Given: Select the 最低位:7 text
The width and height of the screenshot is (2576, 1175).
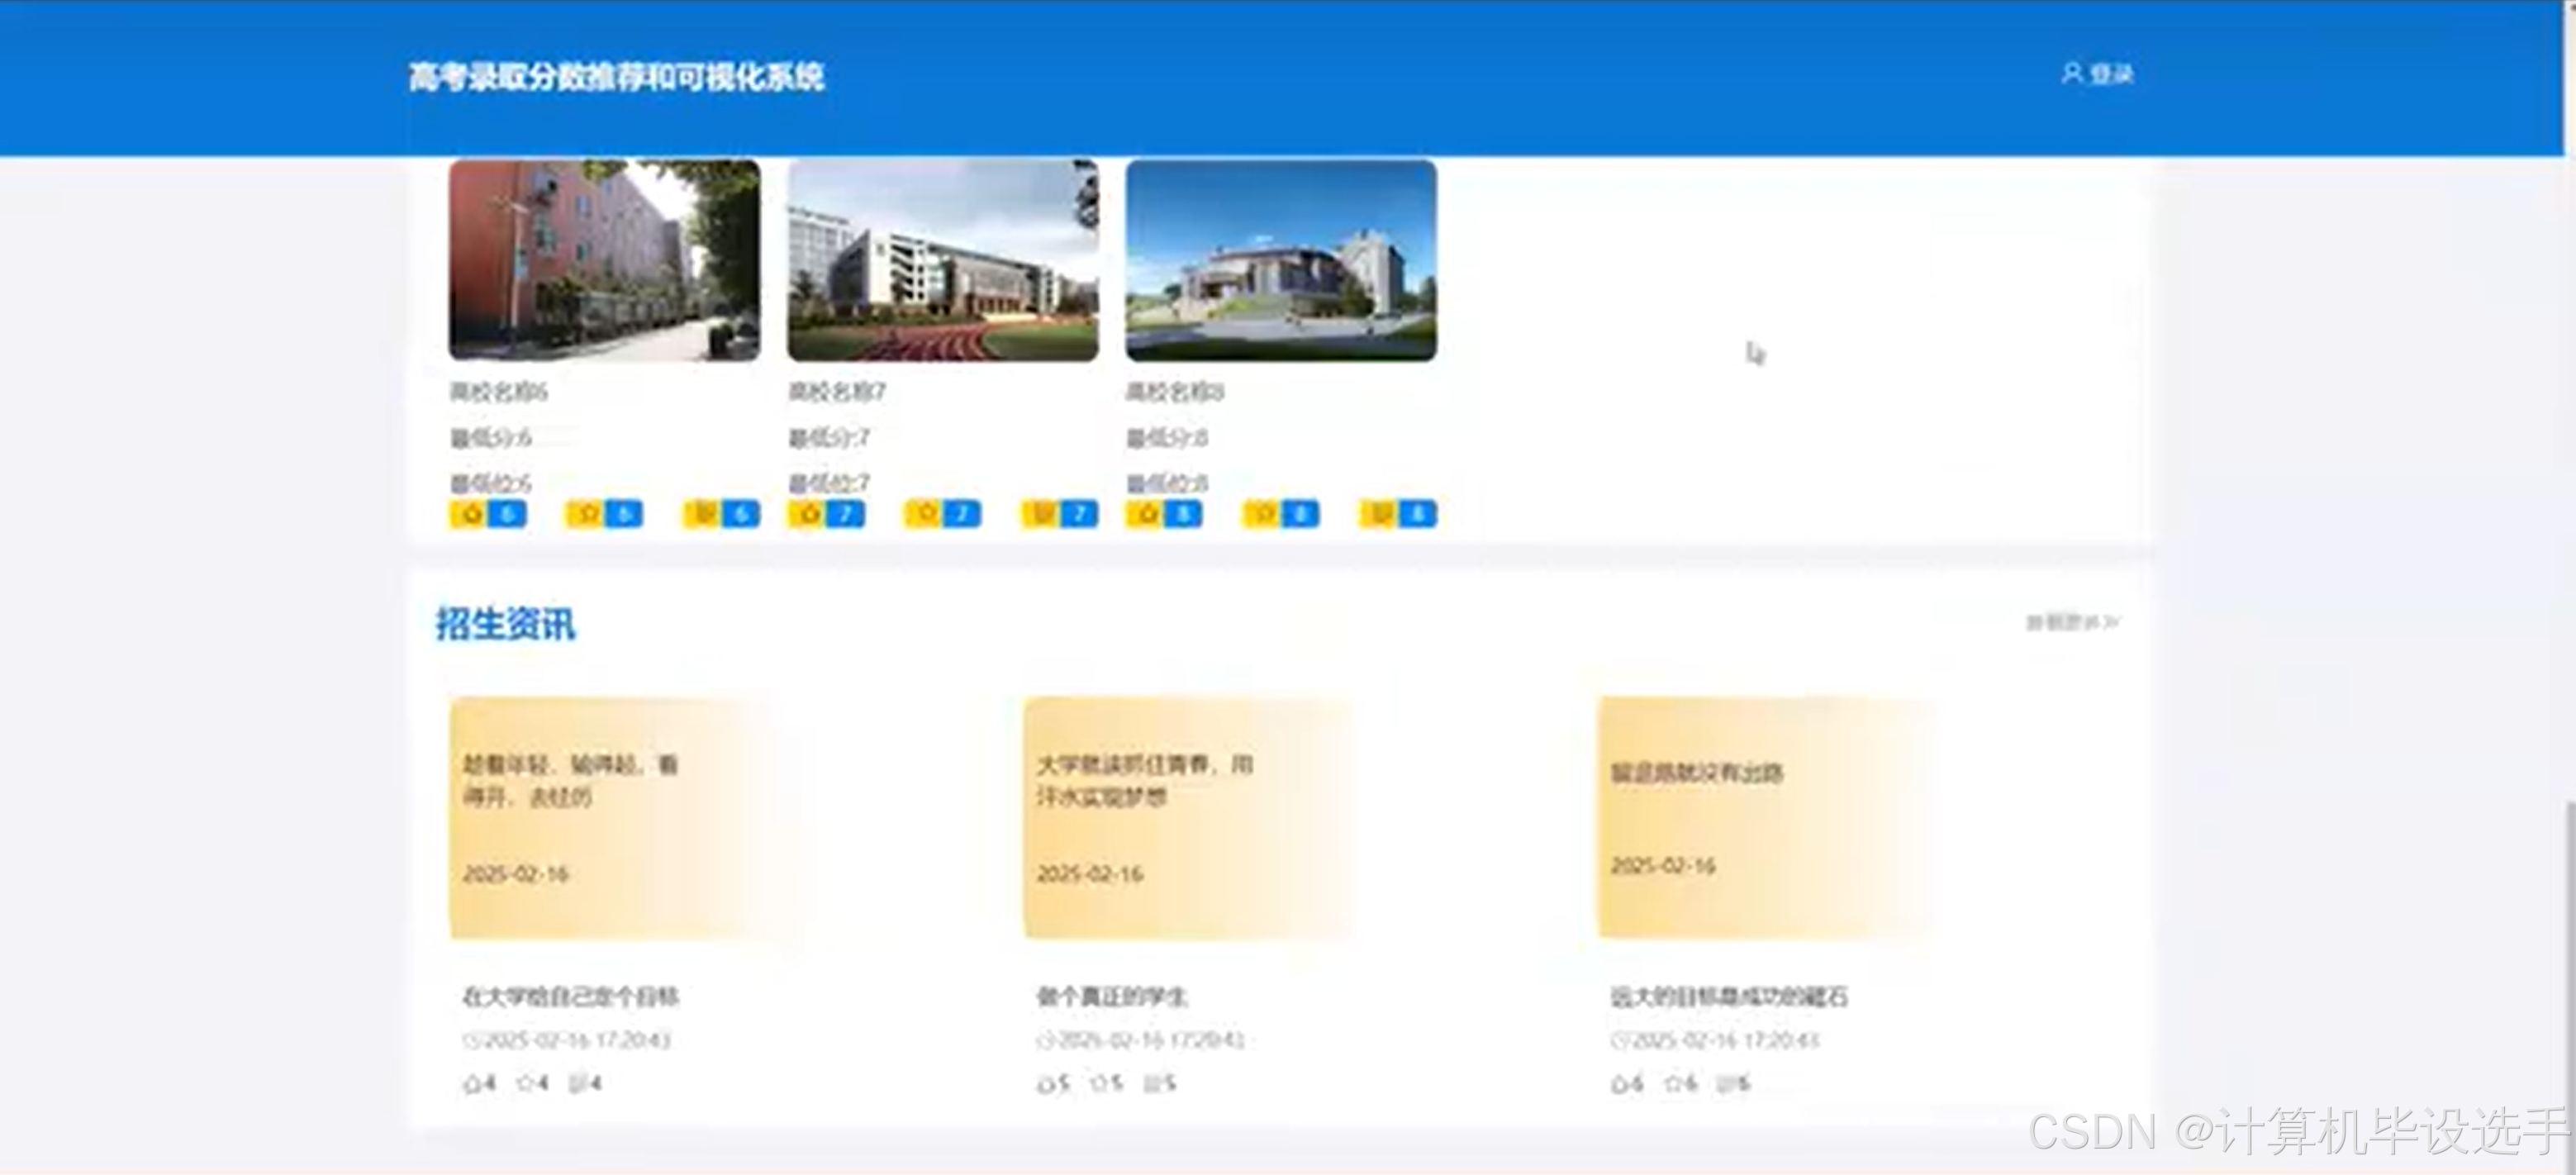Looking at the screenshot, I should [829, 483].
